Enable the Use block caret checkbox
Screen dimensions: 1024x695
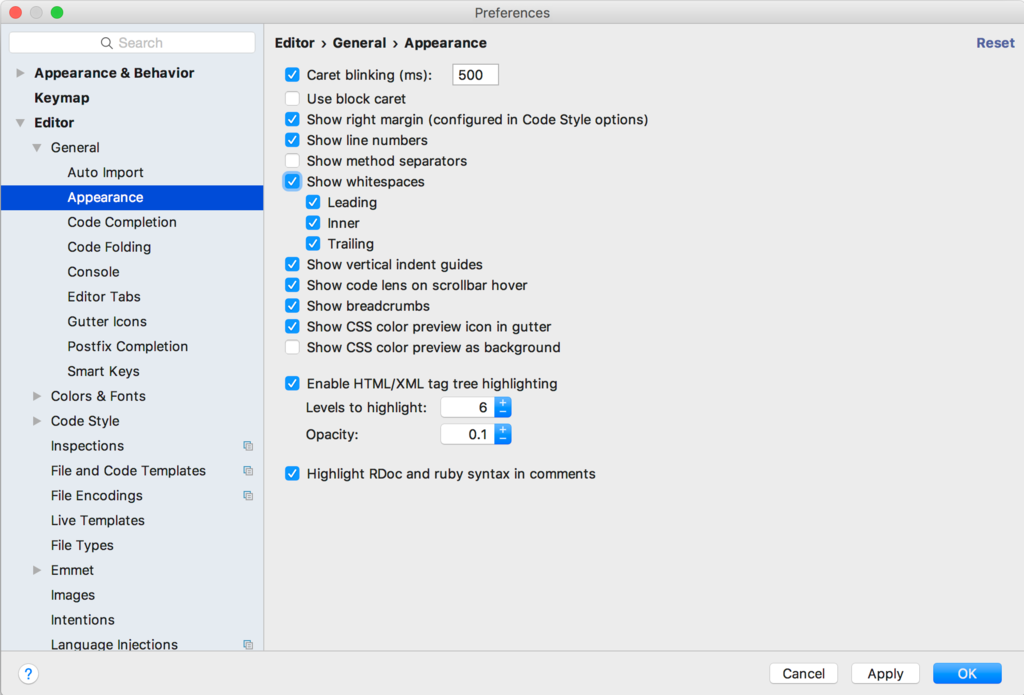coord(292,98)
